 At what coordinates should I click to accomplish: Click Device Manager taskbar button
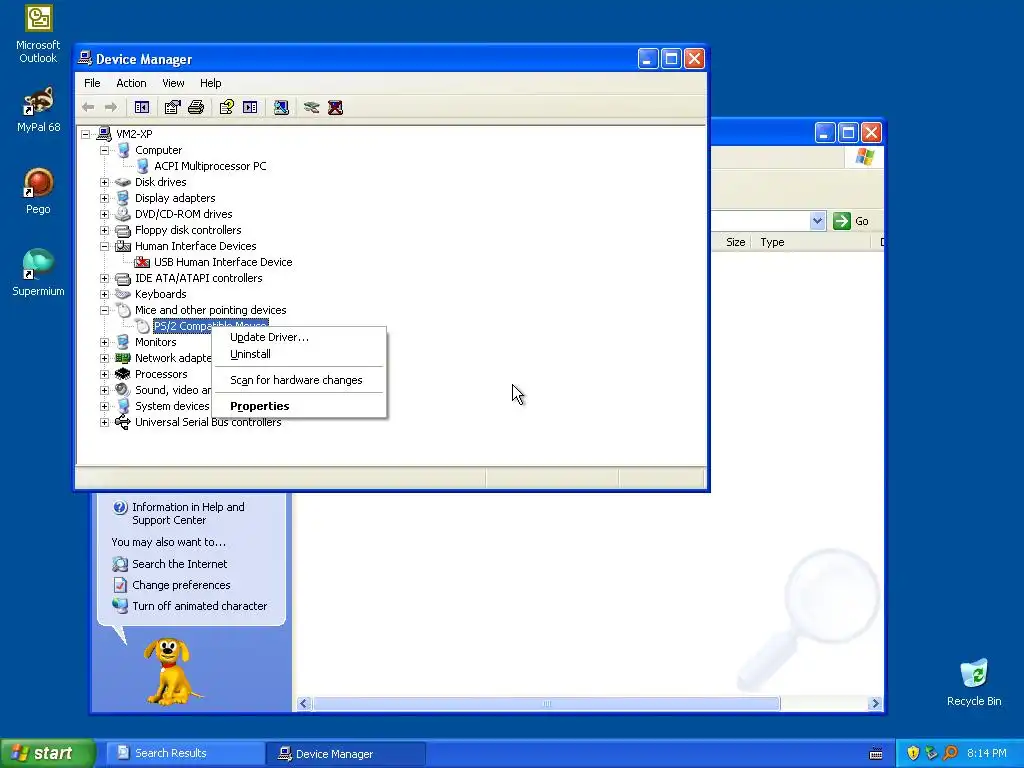click(x=346, y=754)
